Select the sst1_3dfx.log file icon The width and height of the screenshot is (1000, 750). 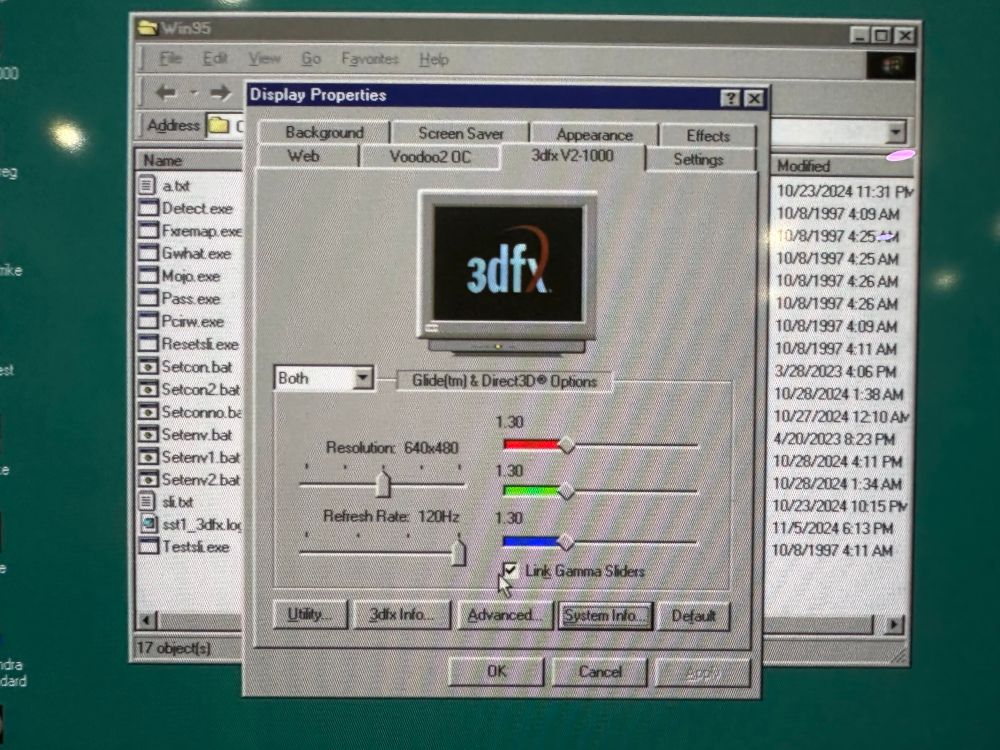pos(149,524)
